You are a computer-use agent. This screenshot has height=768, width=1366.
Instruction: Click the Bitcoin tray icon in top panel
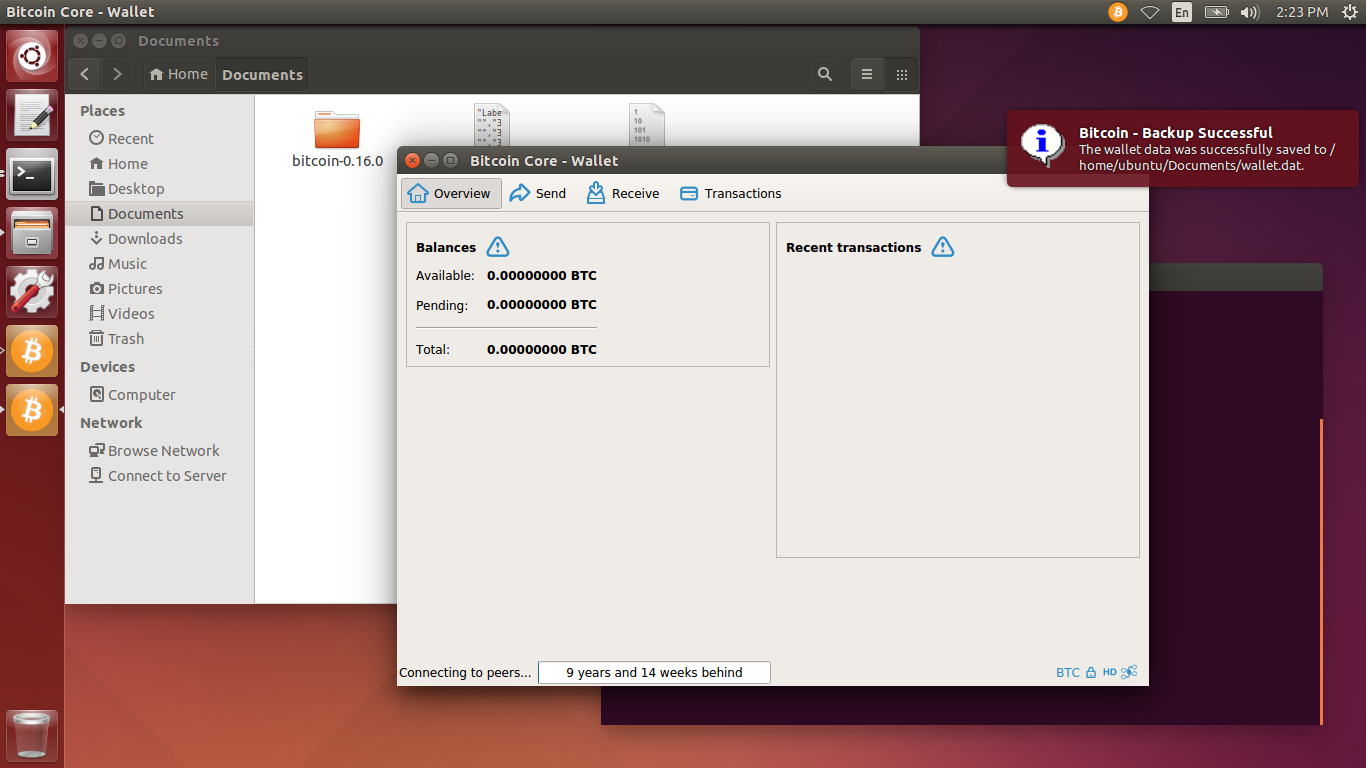point(1118,12)
